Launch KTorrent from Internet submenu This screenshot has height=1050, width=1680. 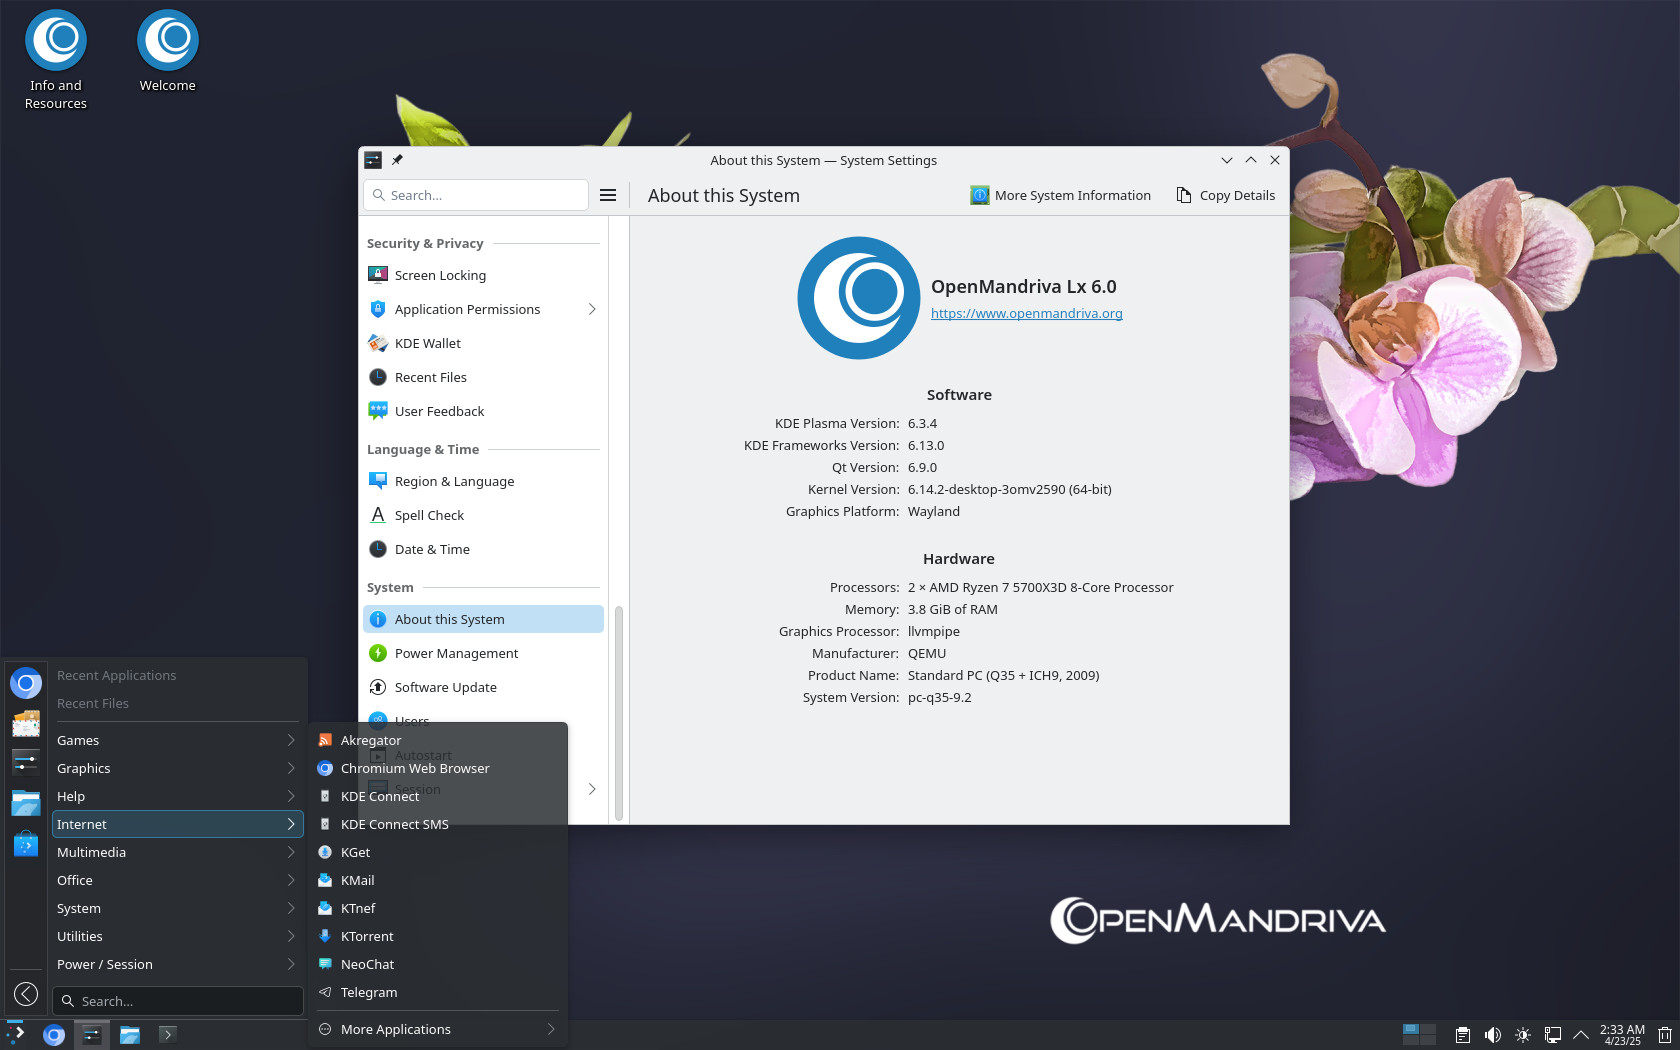pos(437,936)
